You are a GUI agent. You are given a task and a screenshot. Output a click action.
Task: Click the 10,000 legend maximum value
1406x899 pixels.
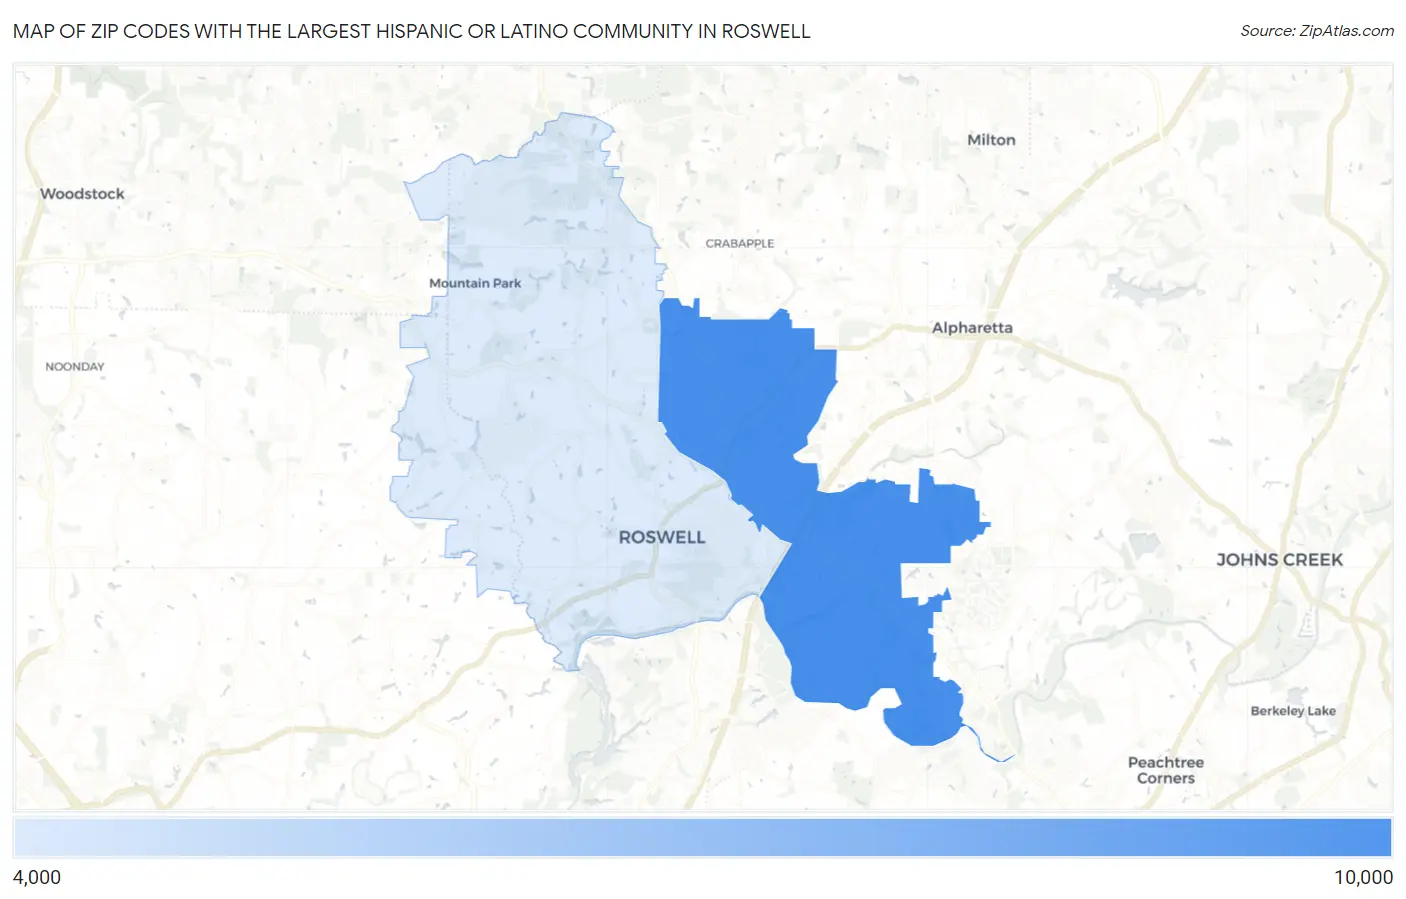click(1363, 877)
